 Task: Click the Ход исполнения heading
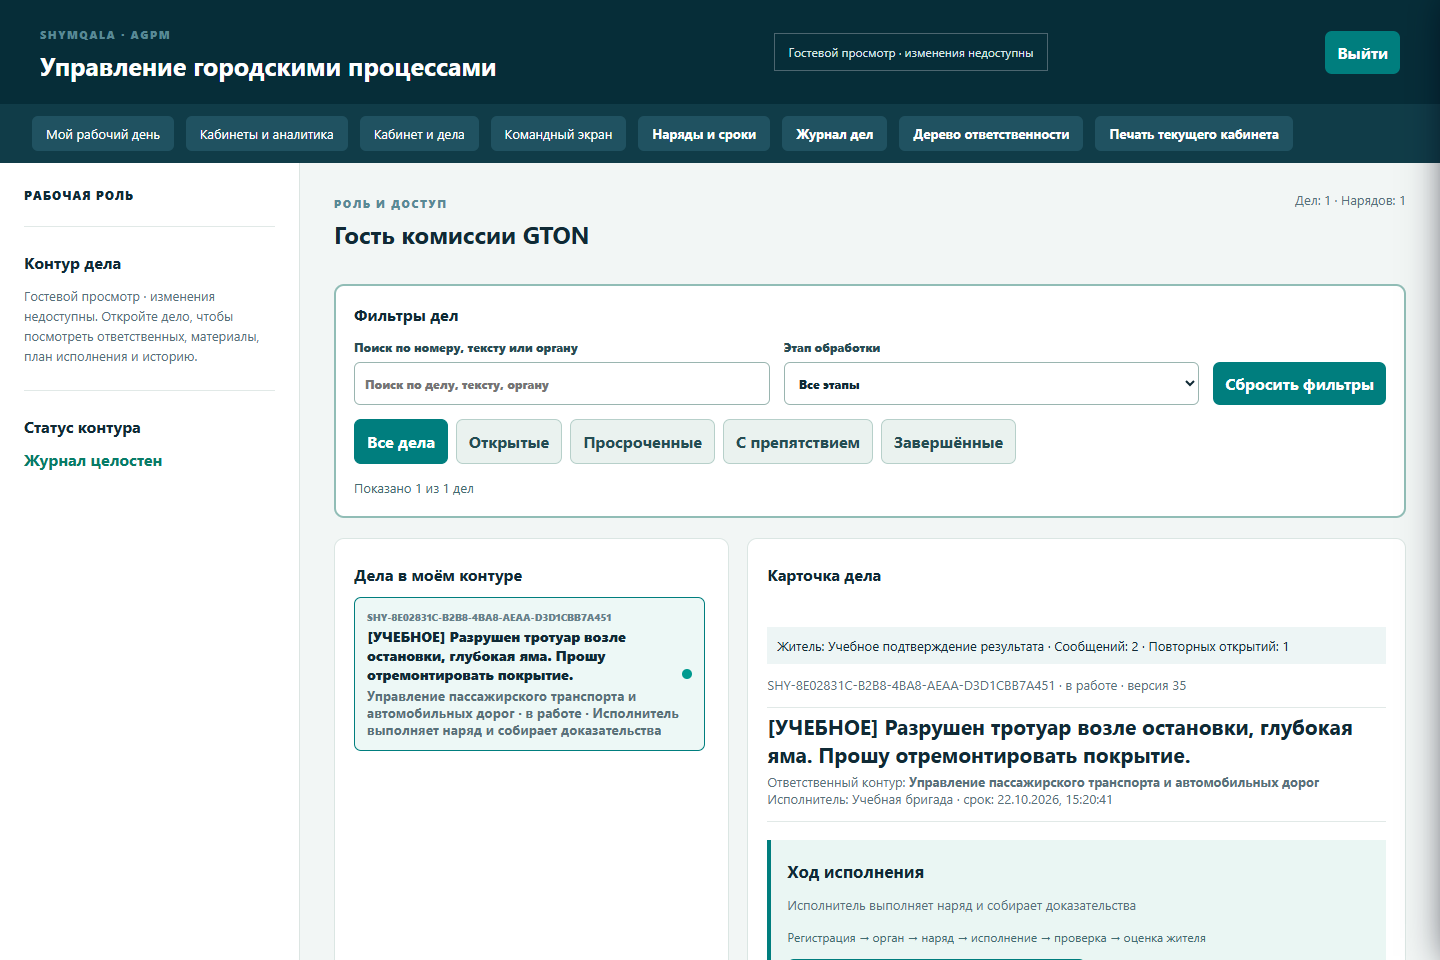coord(855,872)
